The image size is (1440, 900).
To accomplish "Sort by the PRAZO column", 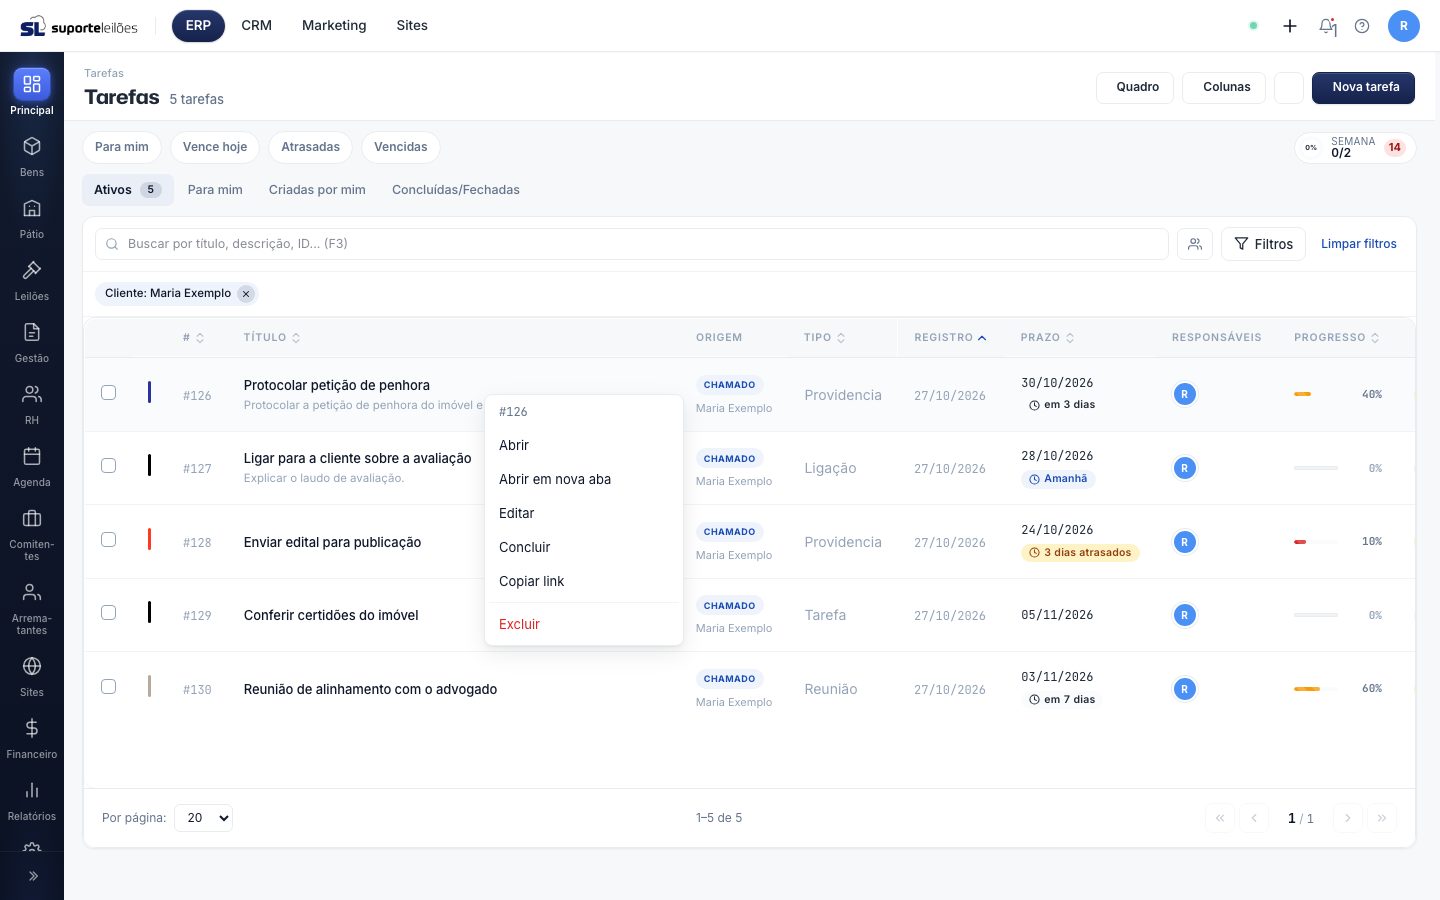I will [1047, 338].
